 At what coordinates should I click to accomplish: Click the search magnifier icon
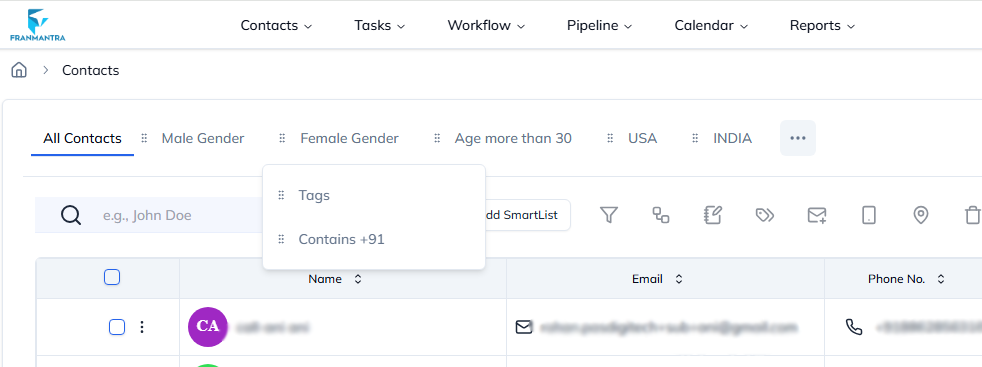[71, 215]
